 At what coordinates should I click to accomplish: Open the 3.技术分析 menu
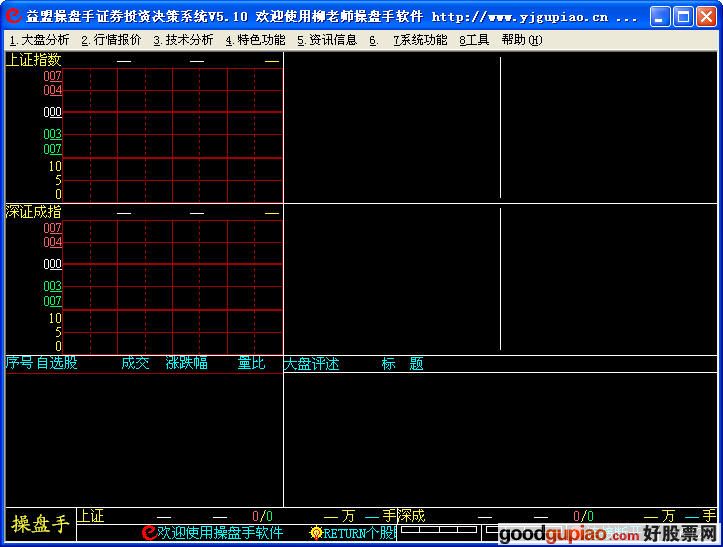tap(183, 40)
